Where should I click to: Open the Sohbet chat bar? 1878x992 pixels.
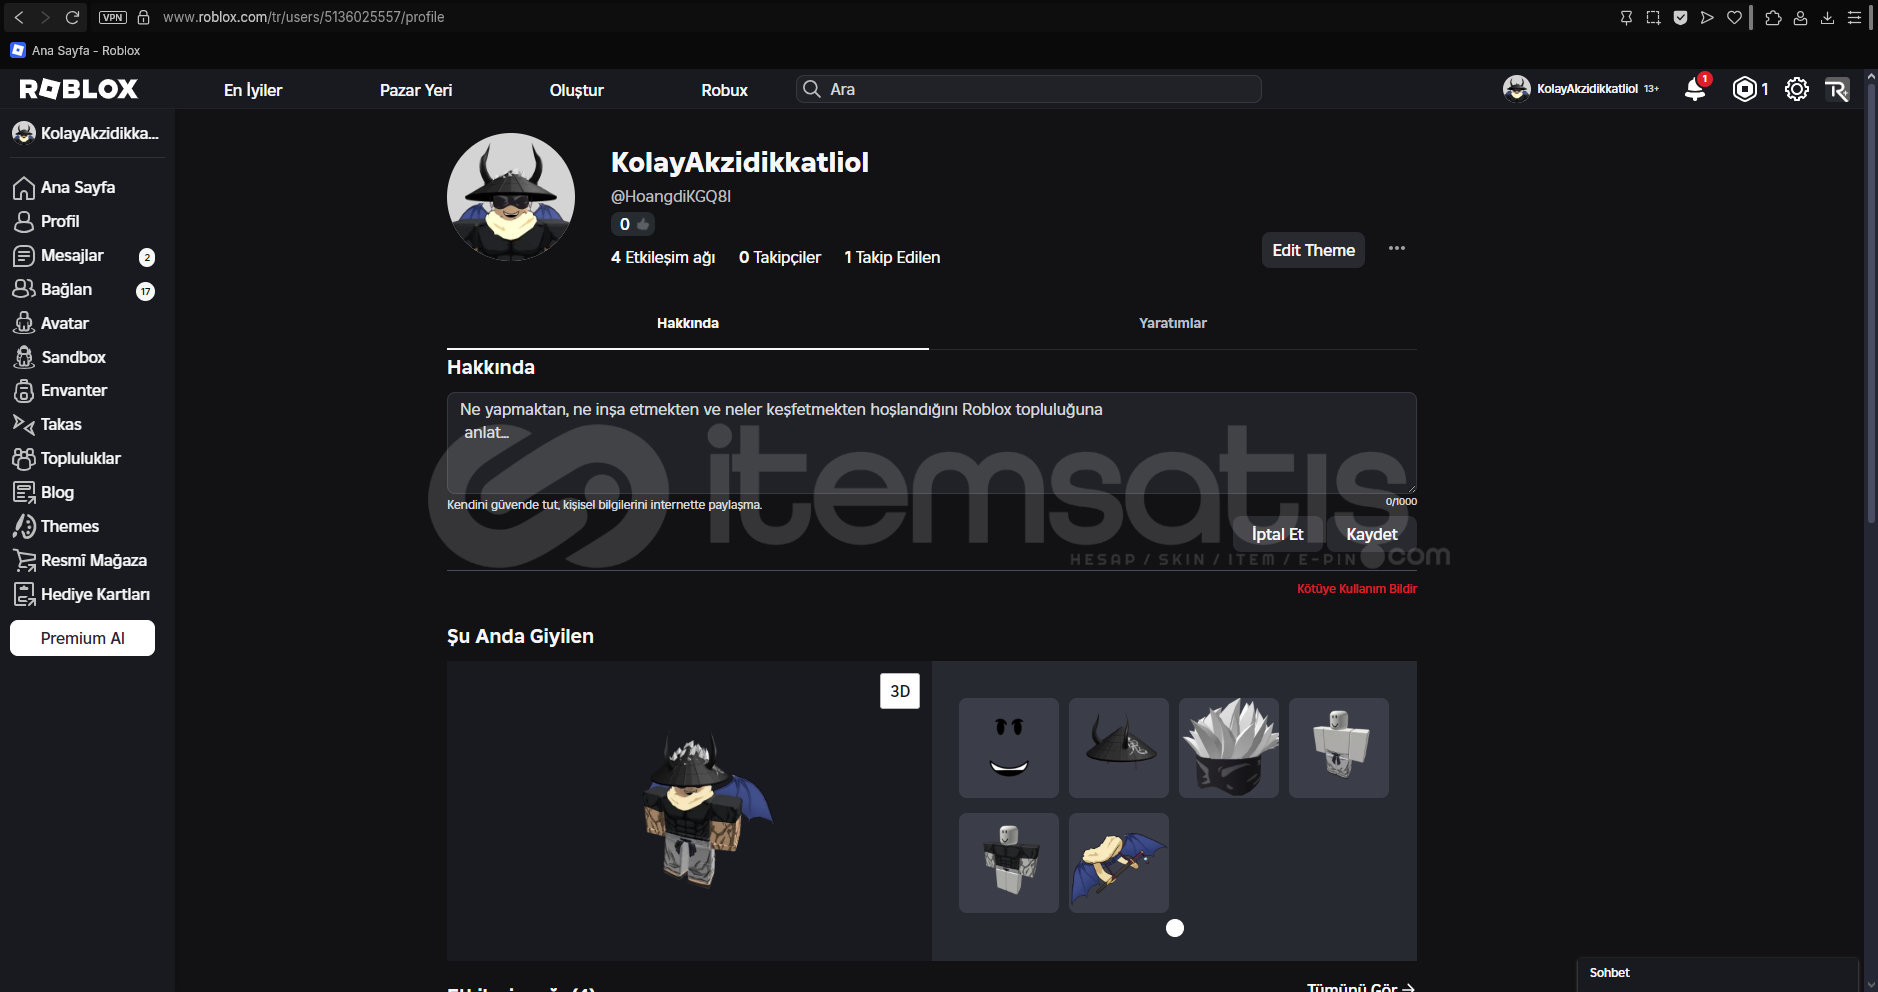click(1717, 973)
